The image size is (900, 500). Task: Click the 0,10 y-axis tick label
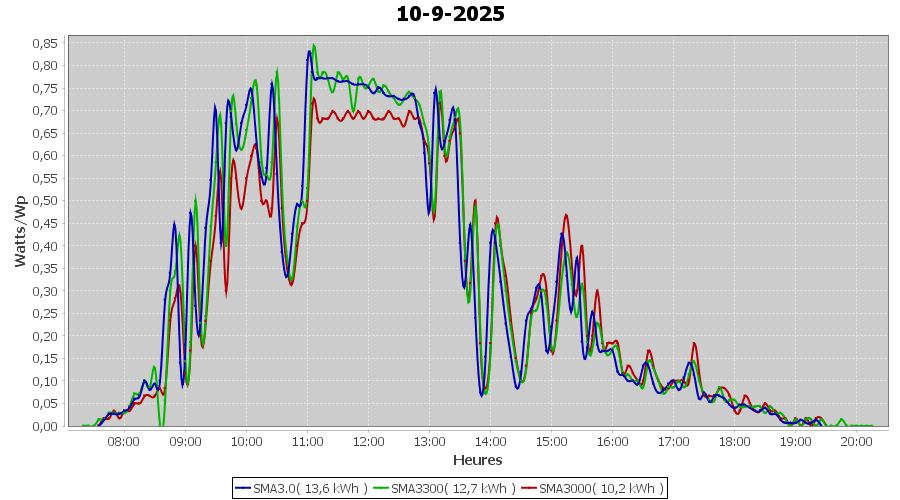(x=45, y=381)
